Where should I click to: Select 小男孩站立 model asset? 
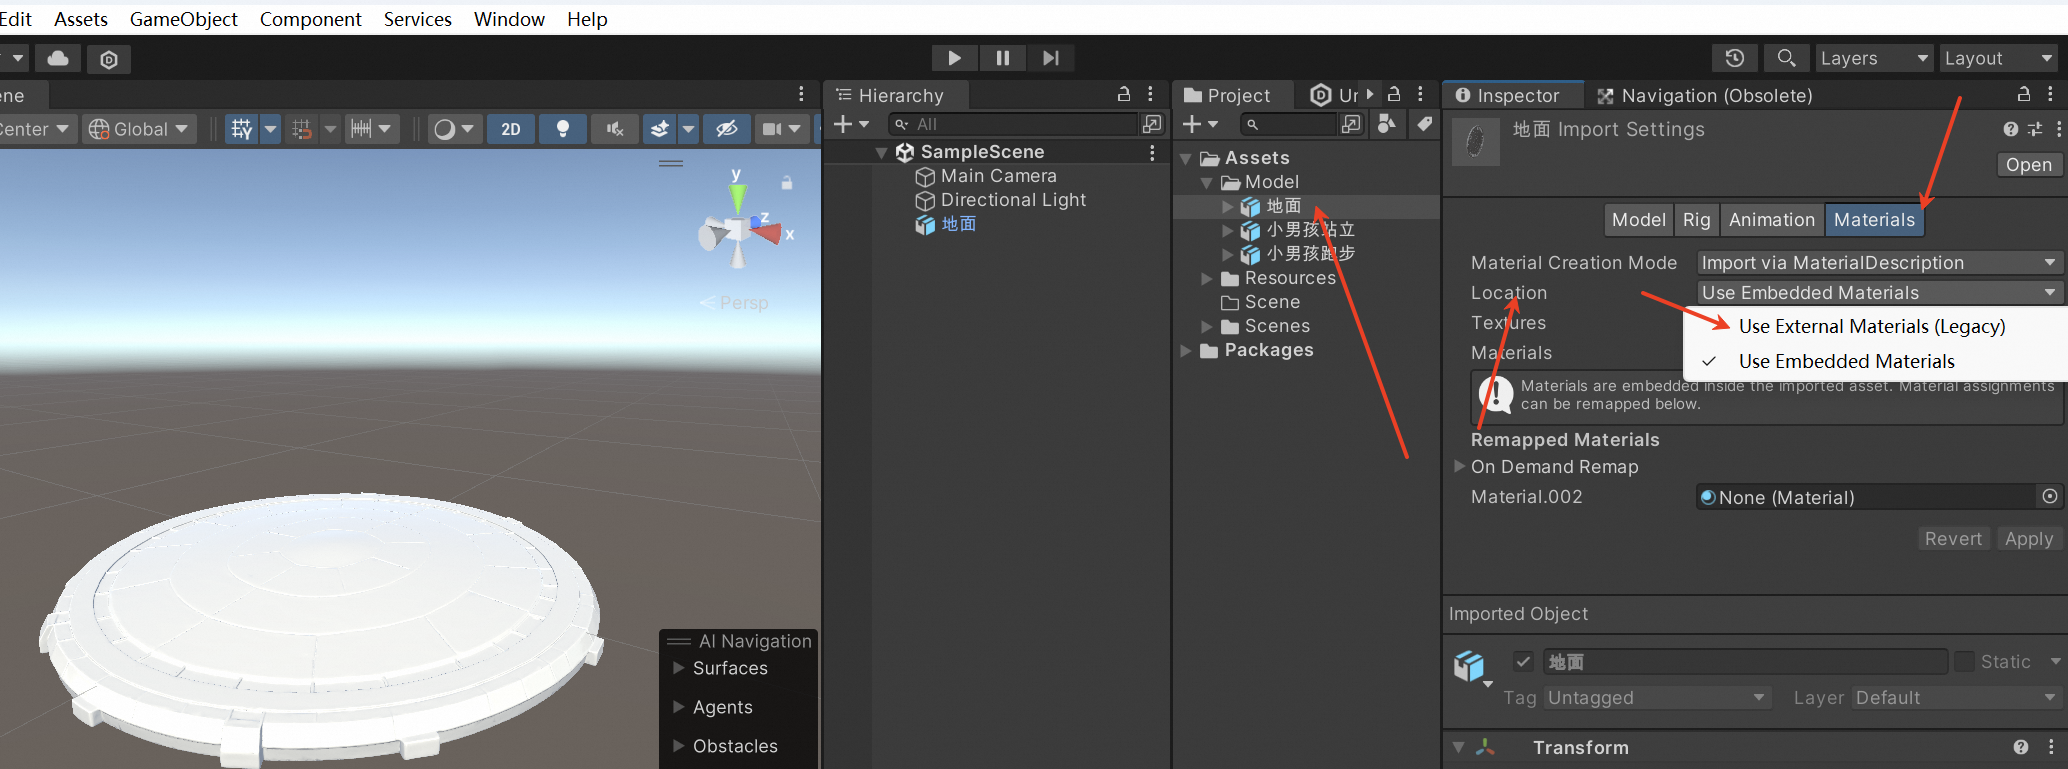(x=1310, y=230)
